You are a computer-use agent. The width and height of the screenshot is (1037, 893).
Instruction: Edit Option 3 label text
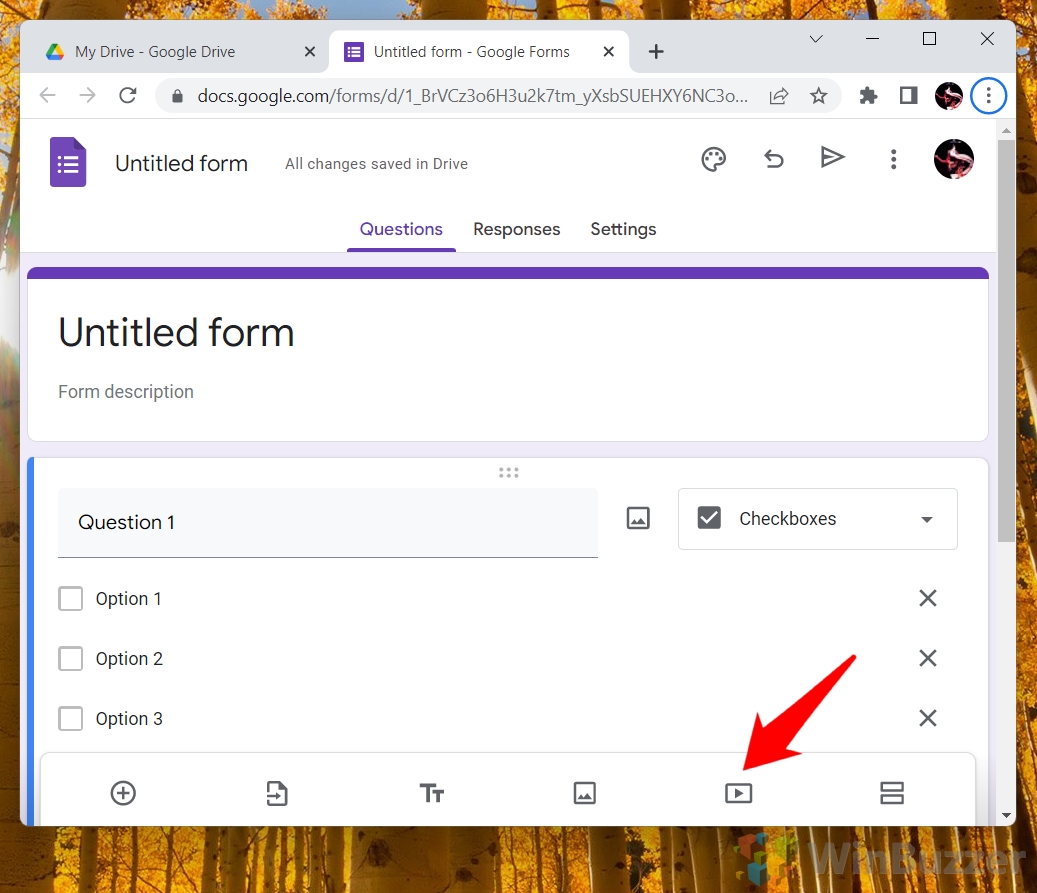[x=129, y=718]
